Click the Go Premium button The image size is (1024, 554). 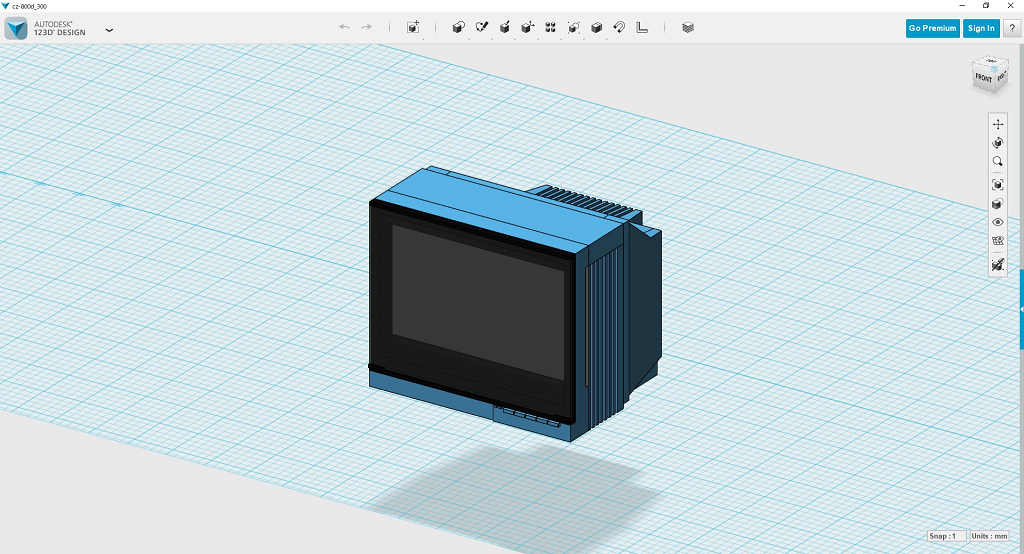coord(932,28)
